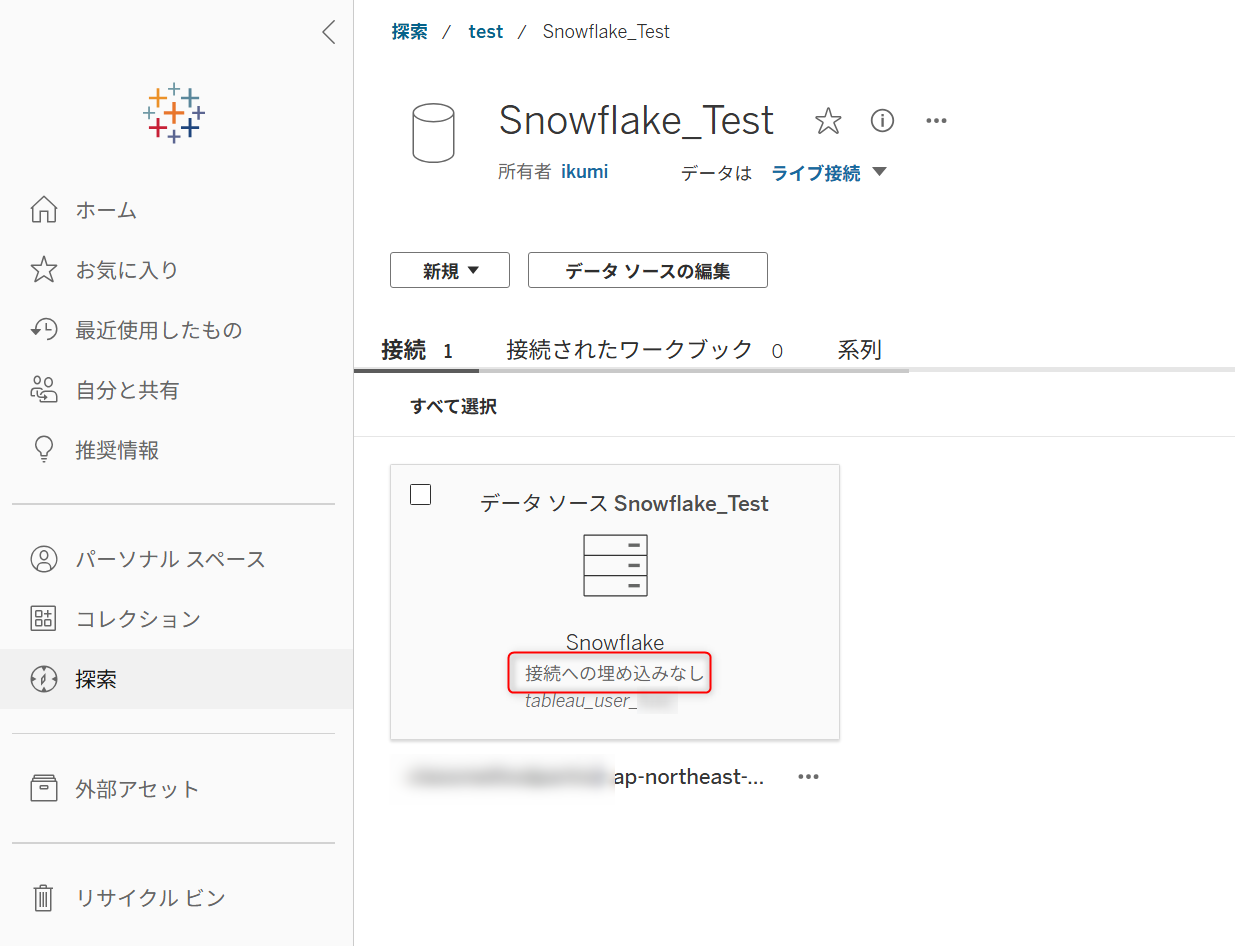The image size is (1235, 946).
Task: Switch to the 接続 tab
Action: click(x=417, y=350)
